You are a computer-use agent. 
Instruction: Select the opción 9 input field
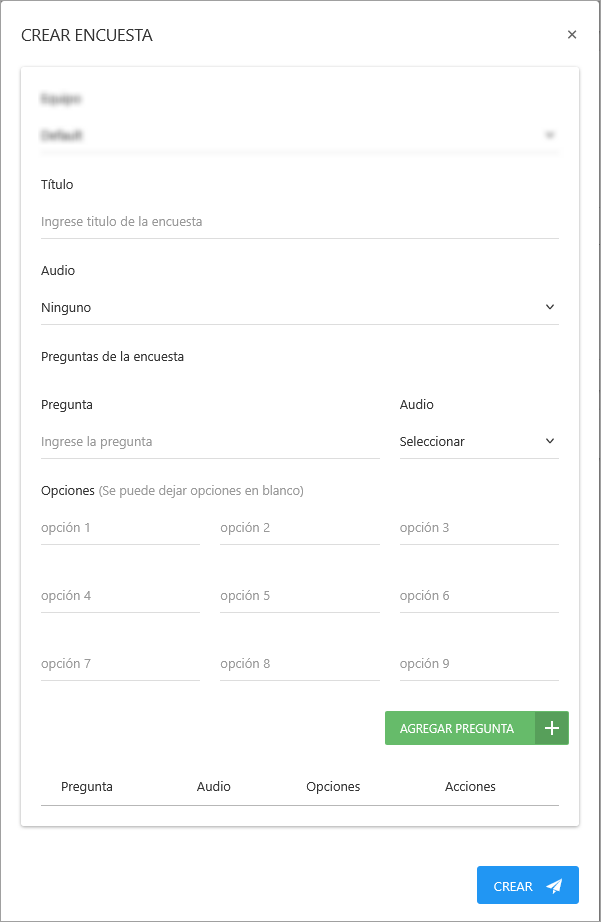(x=479, y=663)
